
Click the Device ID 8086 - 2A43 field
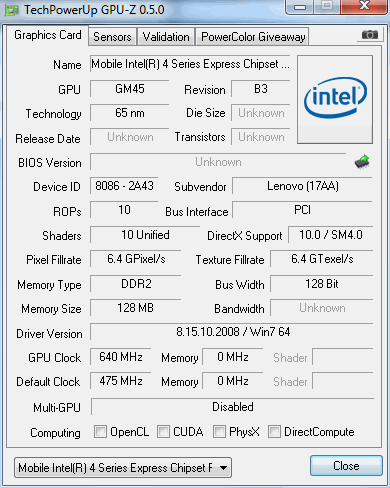tap(124, 186)
